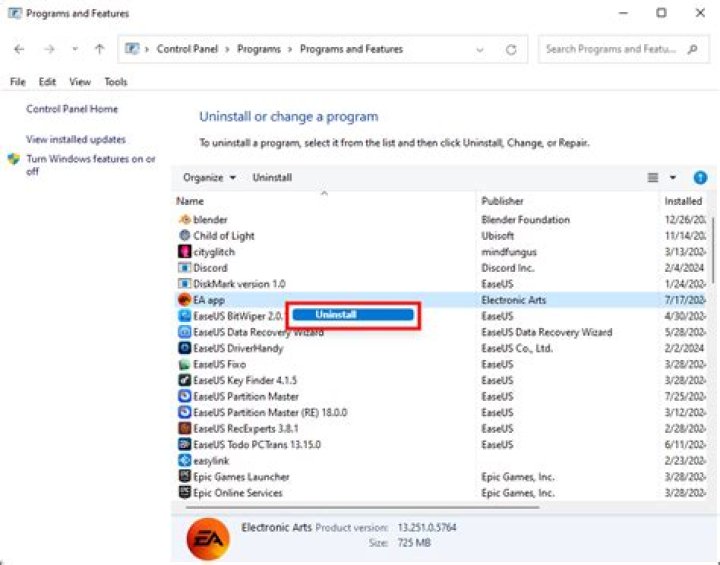Click the Epic Games Launcher icon
The image size is (720, 565).
click(184, 476)
